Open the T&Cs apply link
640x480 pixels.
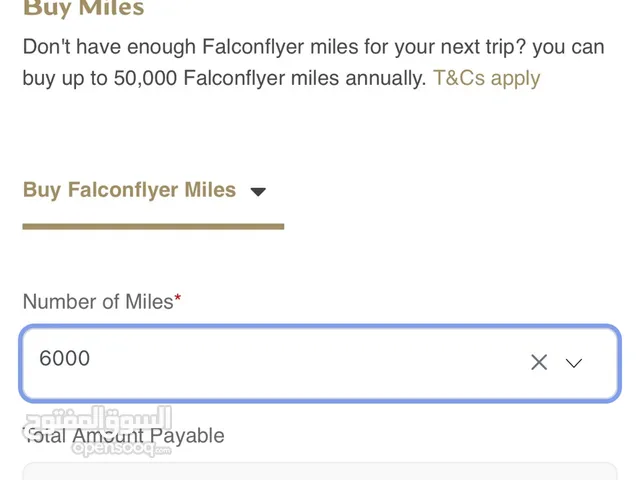coord(487,78)
